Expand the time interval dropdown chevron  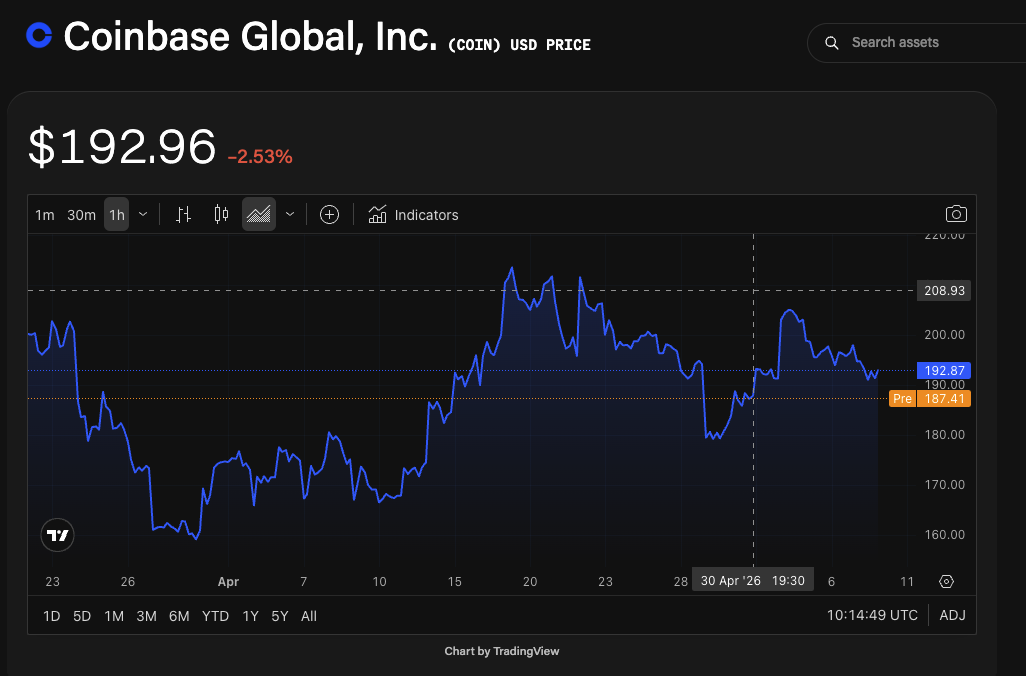point(143,214)
